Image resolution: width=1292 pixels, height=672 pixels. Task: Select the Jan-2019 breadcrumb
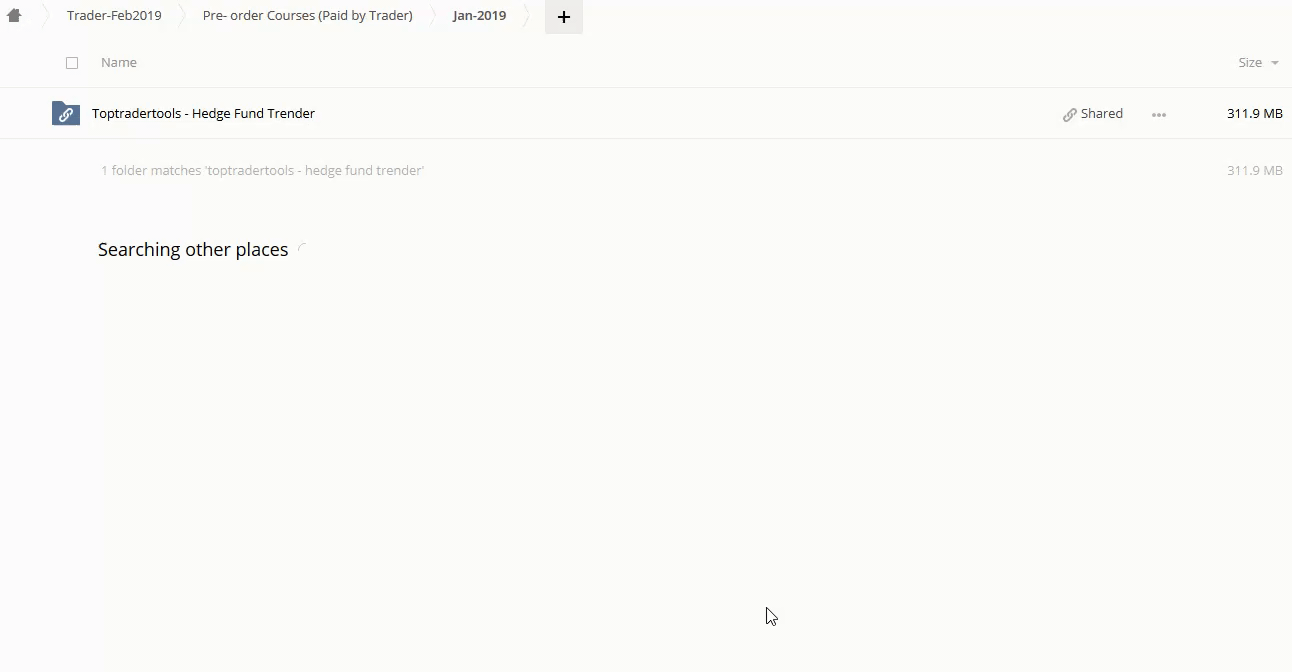point(479,16)
